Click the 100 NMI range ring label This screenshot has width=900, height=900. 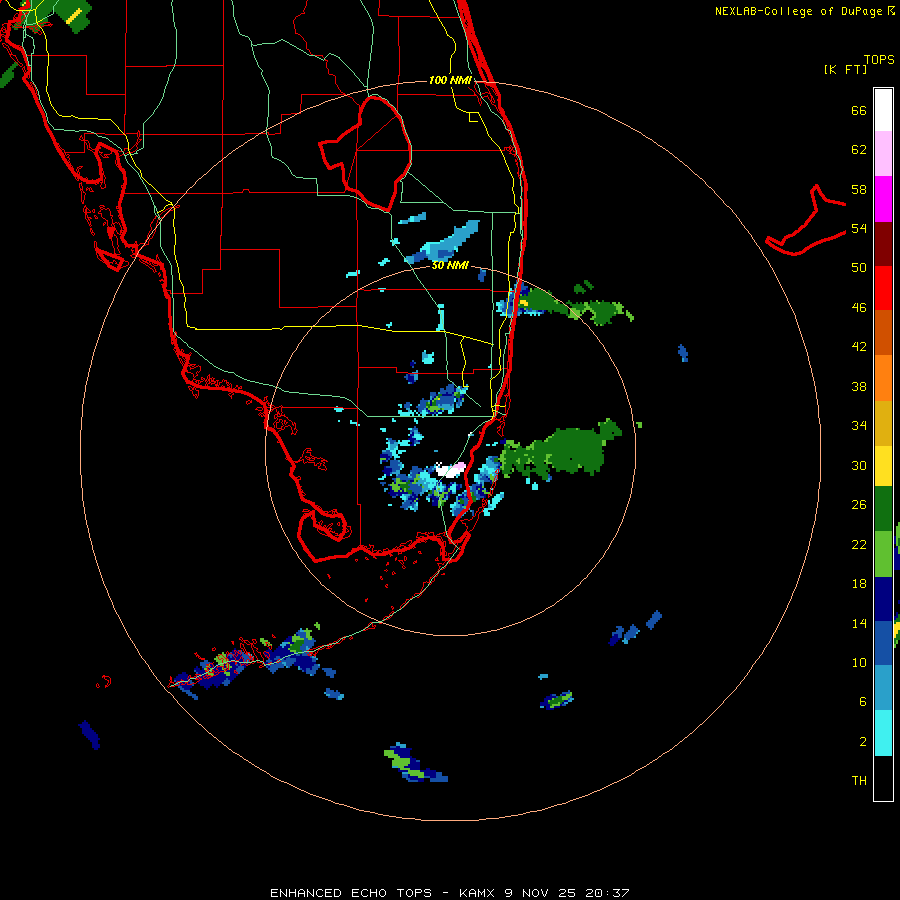pos(450,80)
